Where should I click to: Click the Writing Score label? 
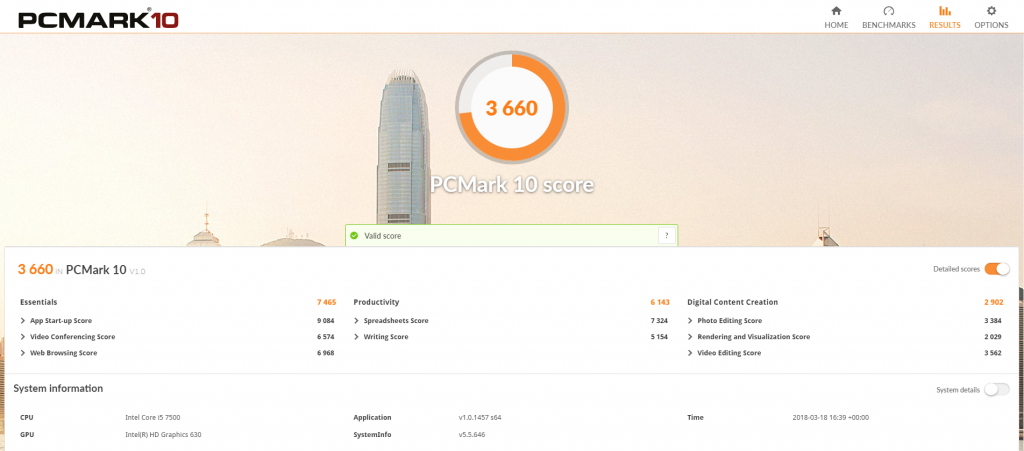[x=385, y=337]
